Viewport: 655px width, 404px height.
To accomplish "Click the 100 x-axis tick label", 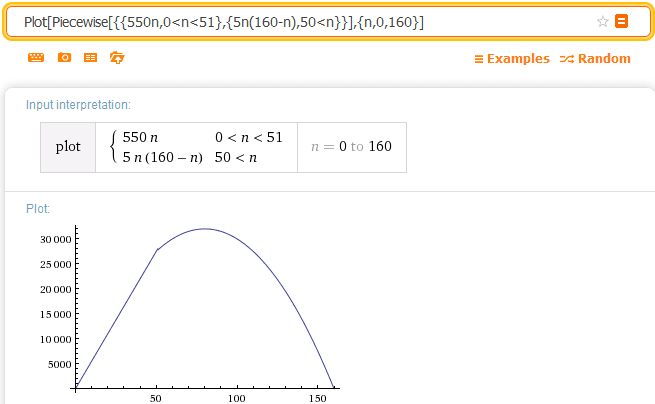I will click(x=237, y=398).
